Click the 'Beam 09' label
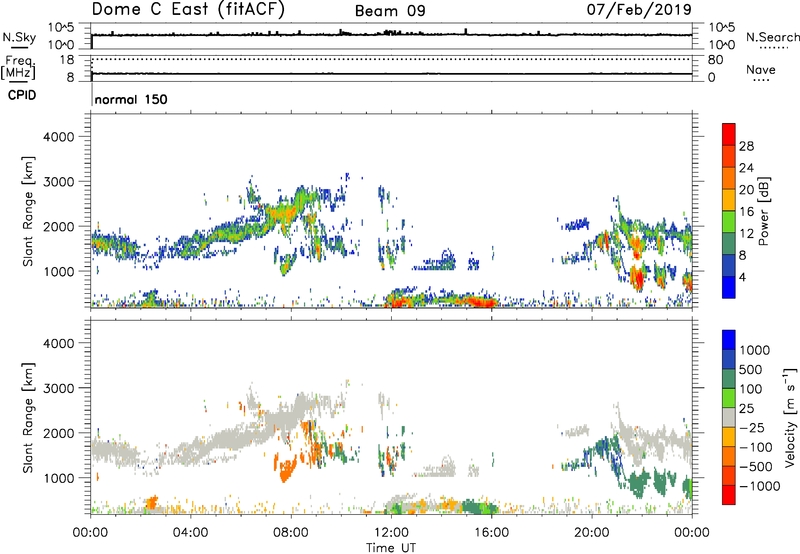800x554 pixels. [x=390, y=11]
